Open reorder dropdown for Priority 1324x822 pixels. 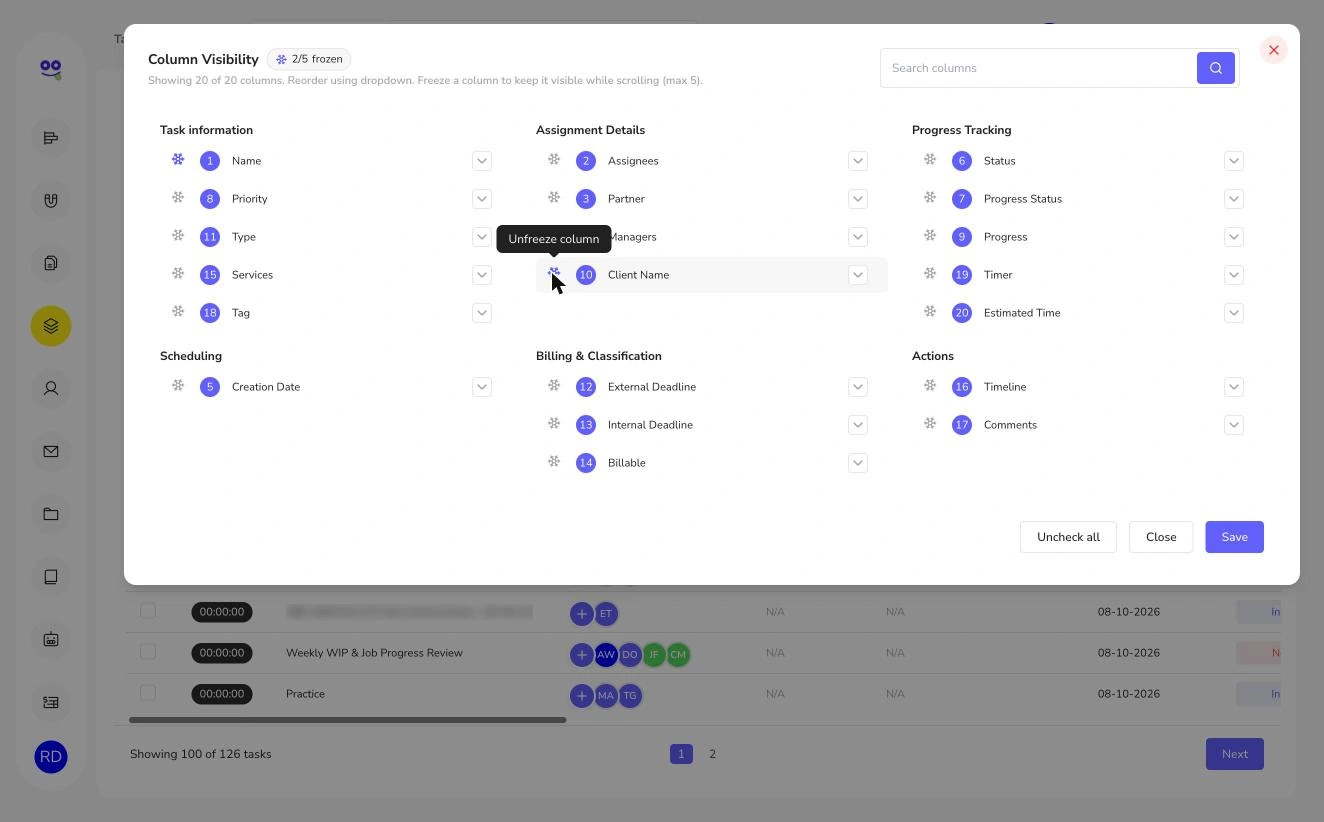[482, 199]
